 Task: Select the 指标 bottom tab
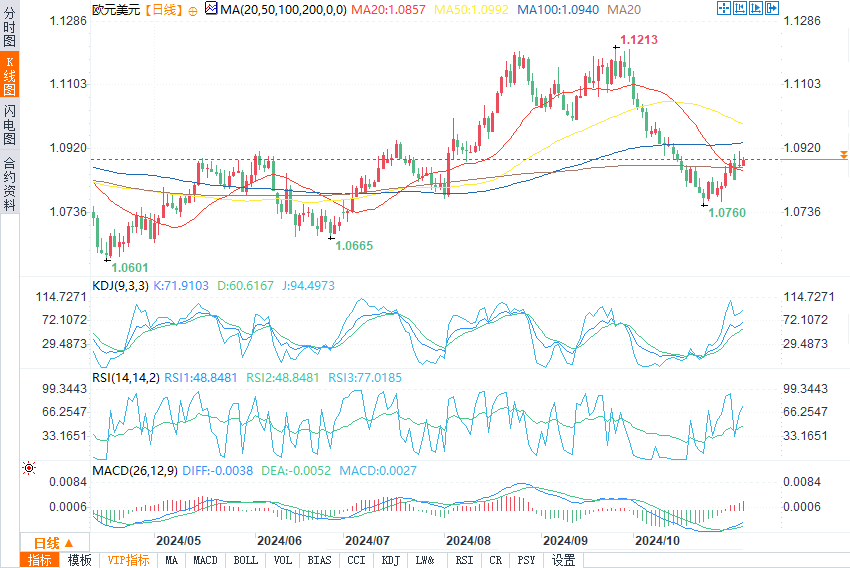pyautogui.click(x=40, y=560)
